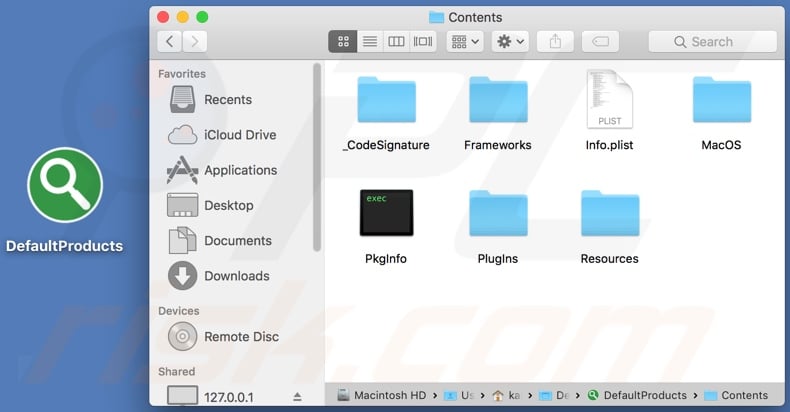The image size is (790, 412).
Task: Minimize the window with the yellow button
Action: pyautogui.click(x=182, y=17)
